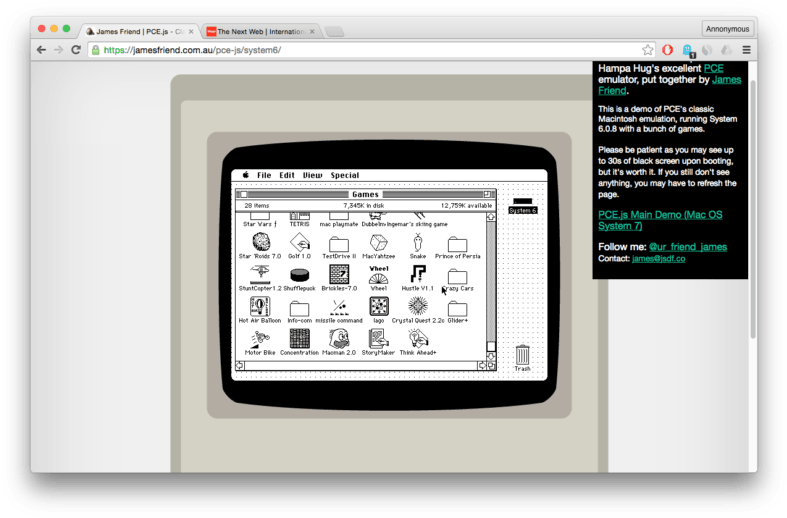Image resolution: width=787 pixels, height=518 pixels.
Task: Select the System 6 disk icon
Action: (522, 203)
